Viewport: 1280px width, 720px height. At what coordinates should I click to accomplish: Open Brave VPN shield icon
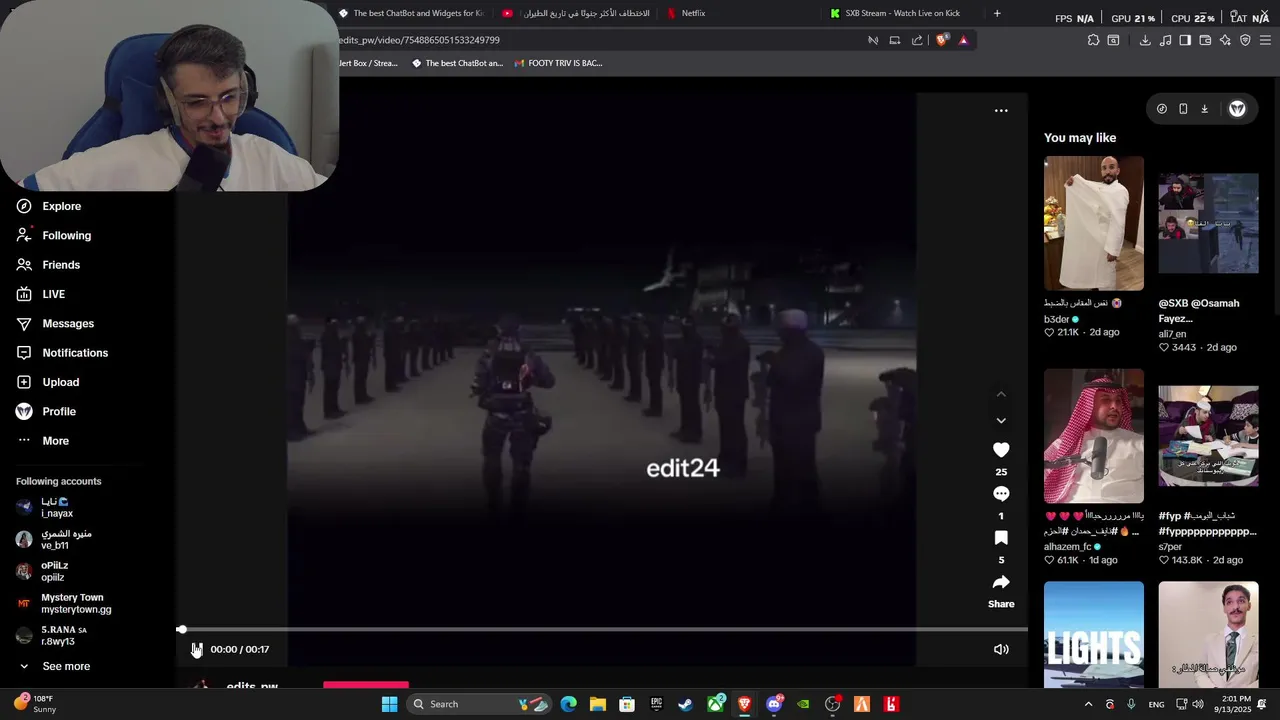tap(1245, 40)
